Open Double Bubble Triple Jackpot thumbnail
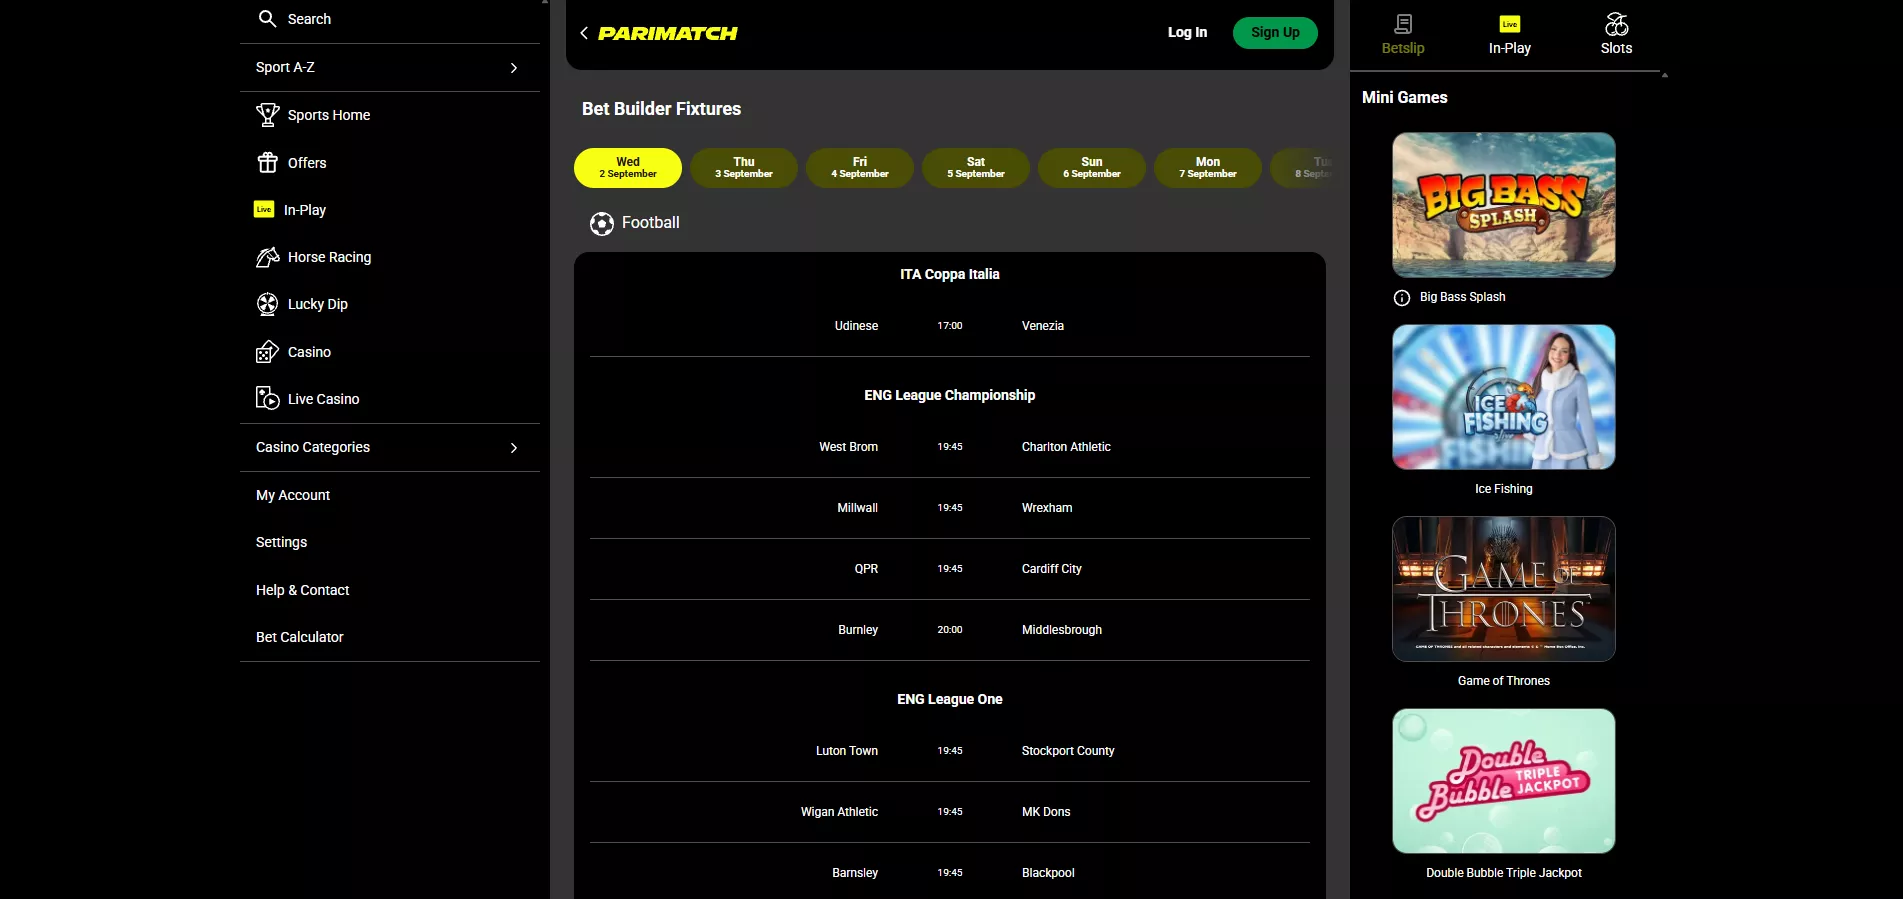 coord(1504,781)
